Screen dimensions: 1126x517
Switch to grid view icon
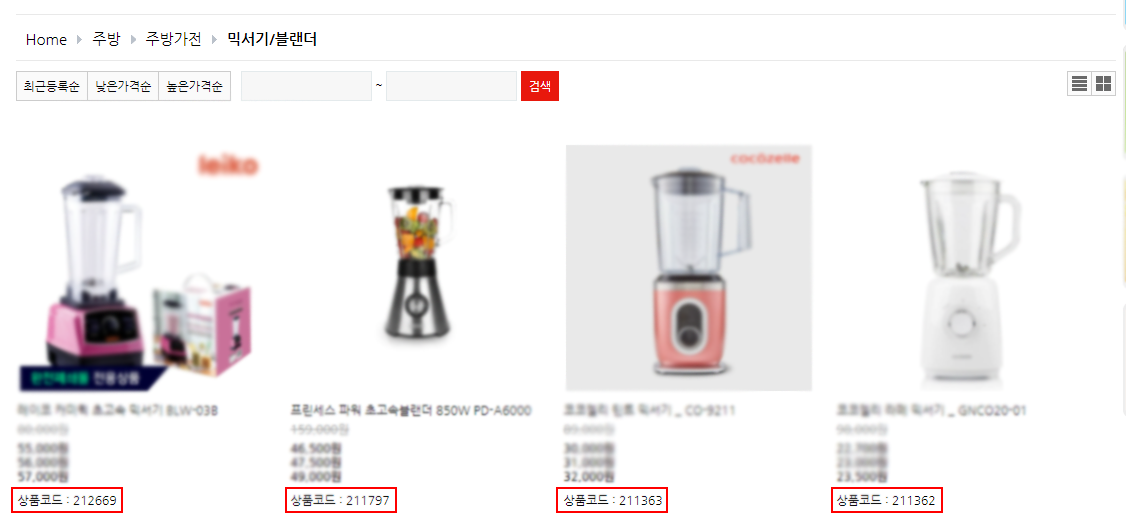1104,84
